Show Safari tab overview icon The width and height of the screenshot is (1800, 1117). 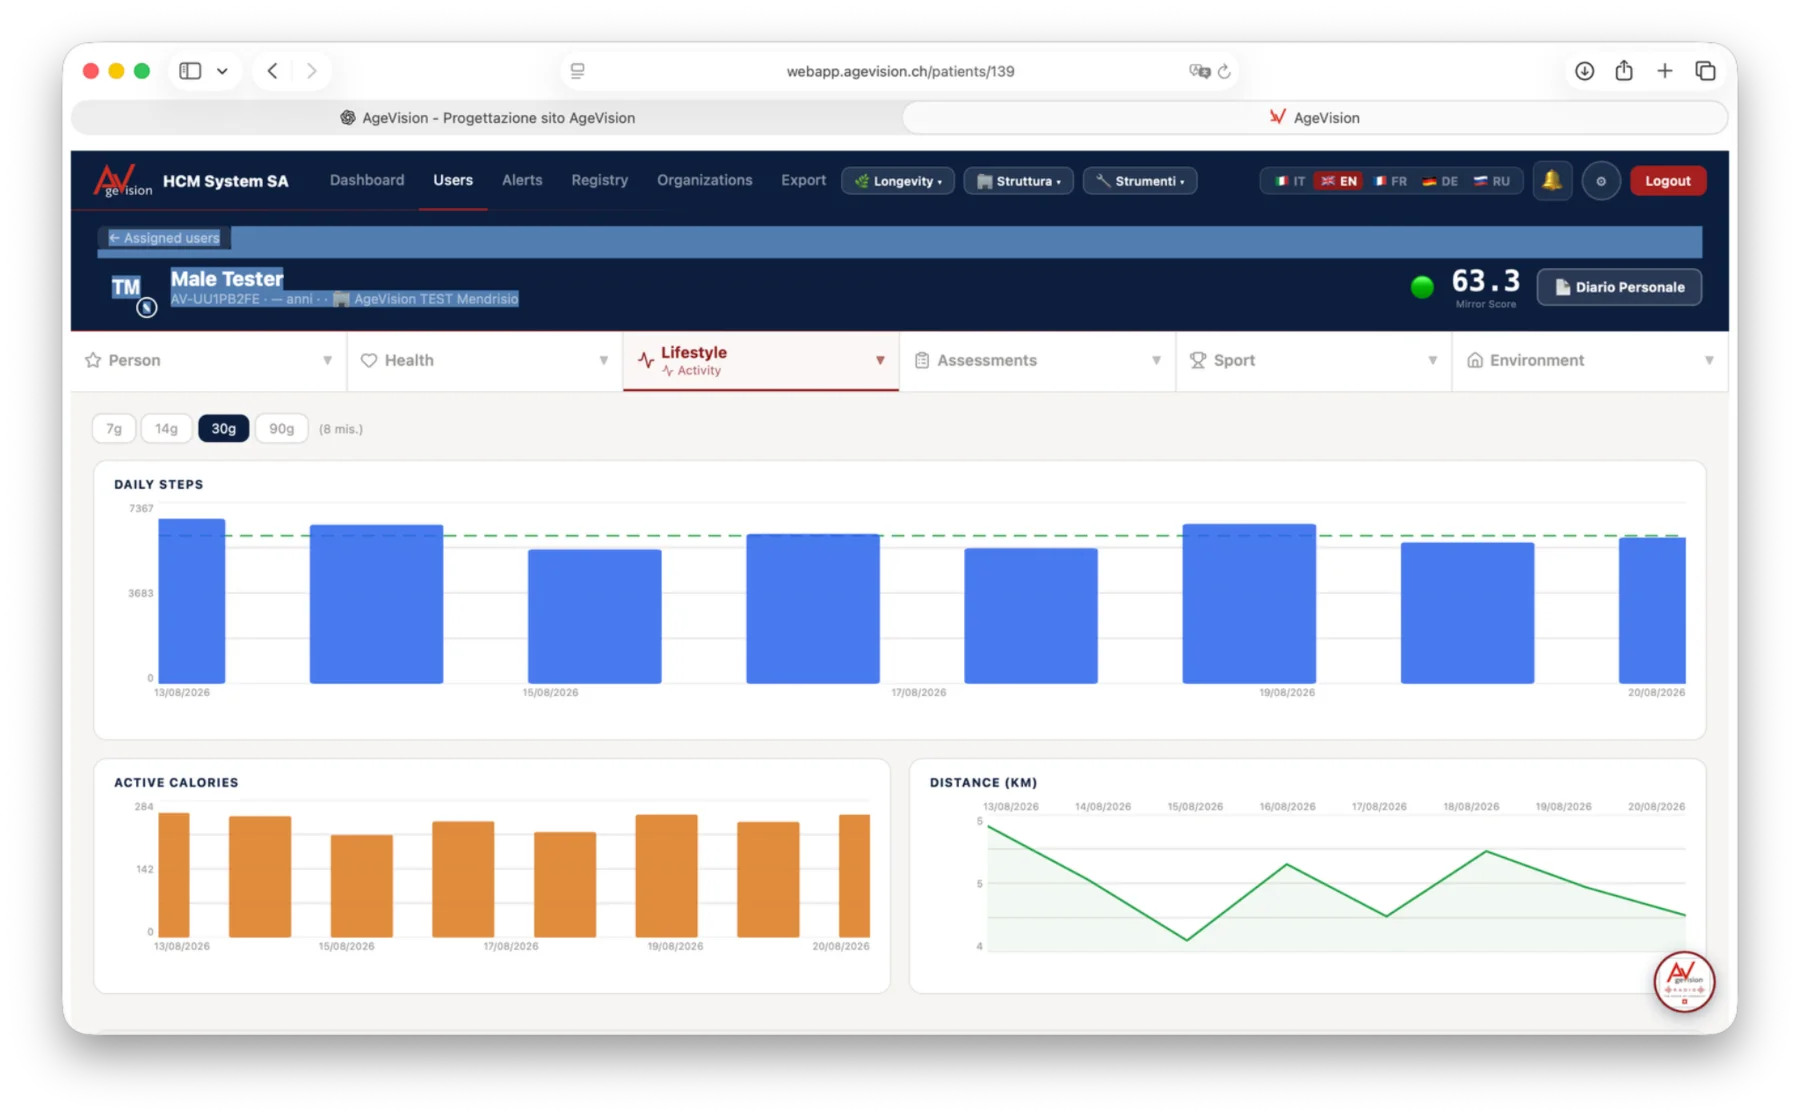tap(1705, 71)
